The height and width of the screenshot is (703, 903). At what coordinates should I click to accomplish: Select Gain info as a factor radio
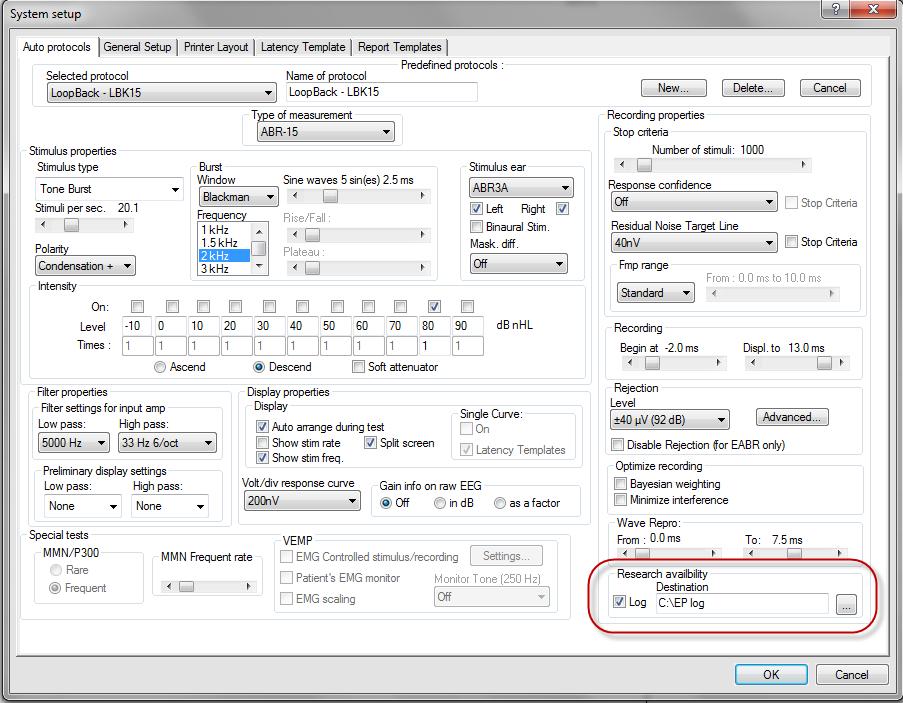coord(500,503)
